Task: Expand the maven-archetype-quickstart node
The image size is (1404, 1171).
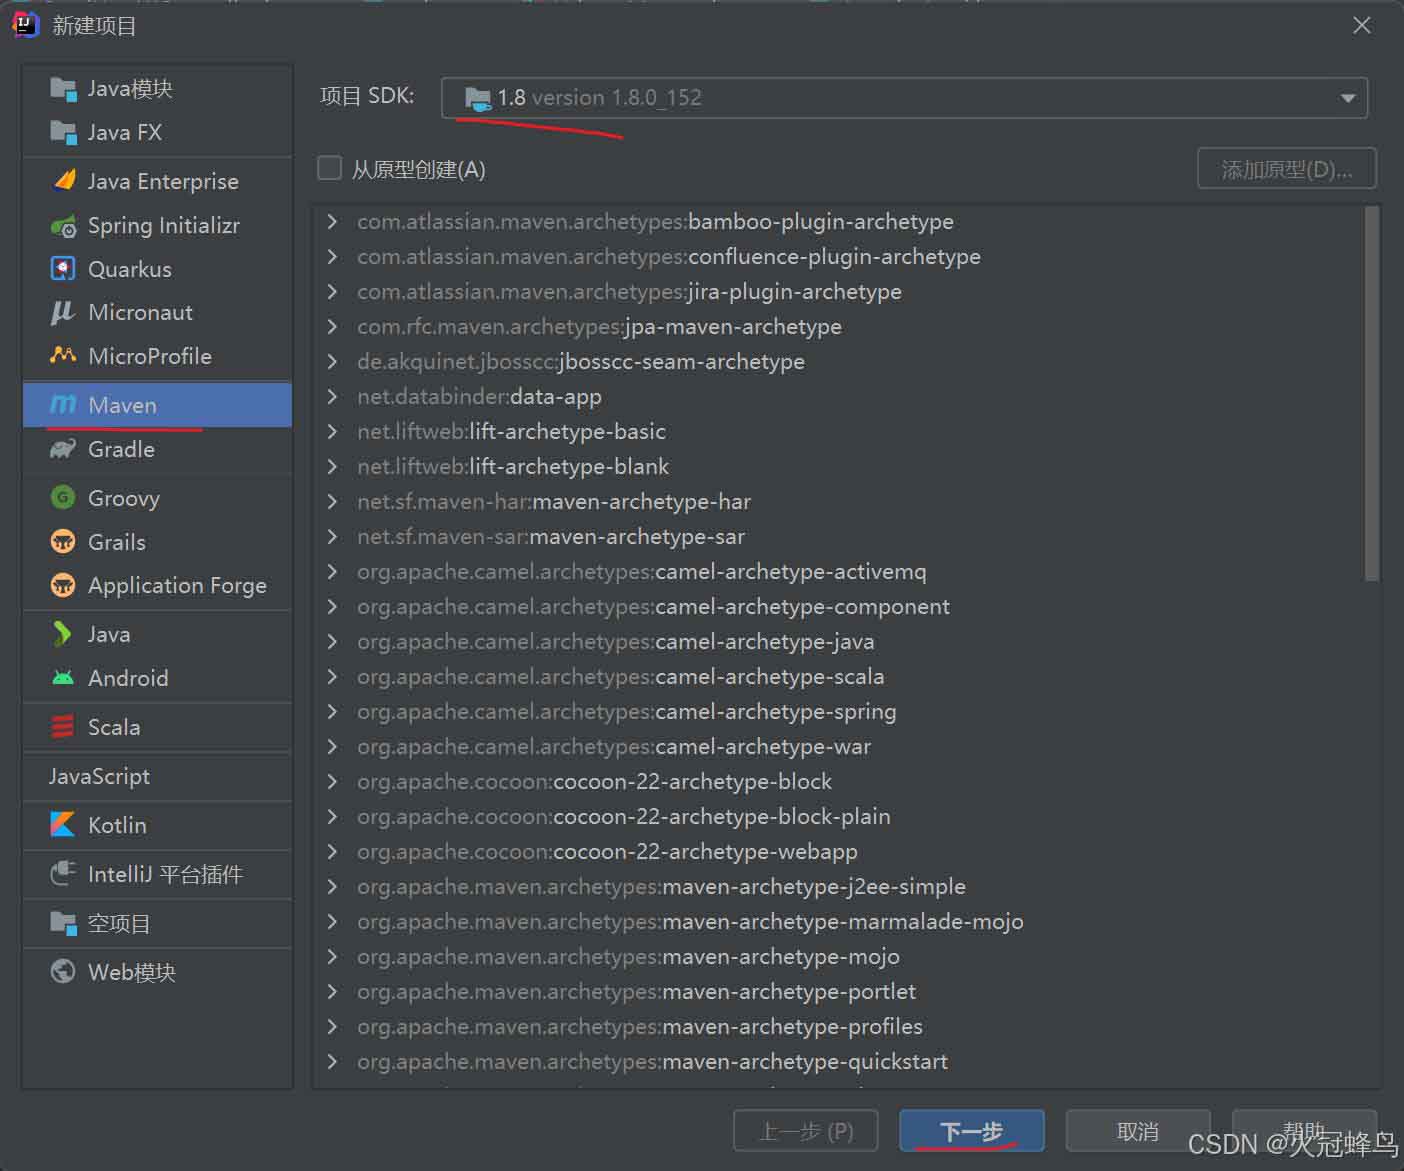Action: click(x=332, y=1061)
